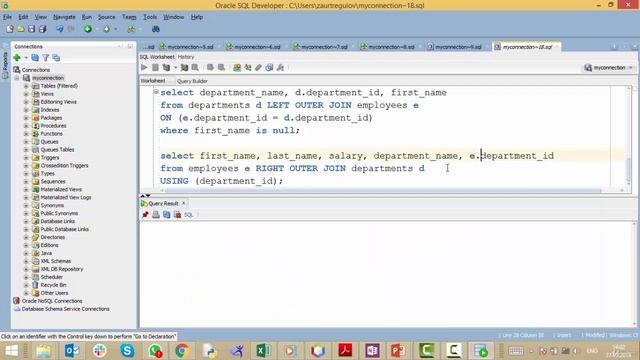Click green plus New Connection icon

tap(17, 58)
